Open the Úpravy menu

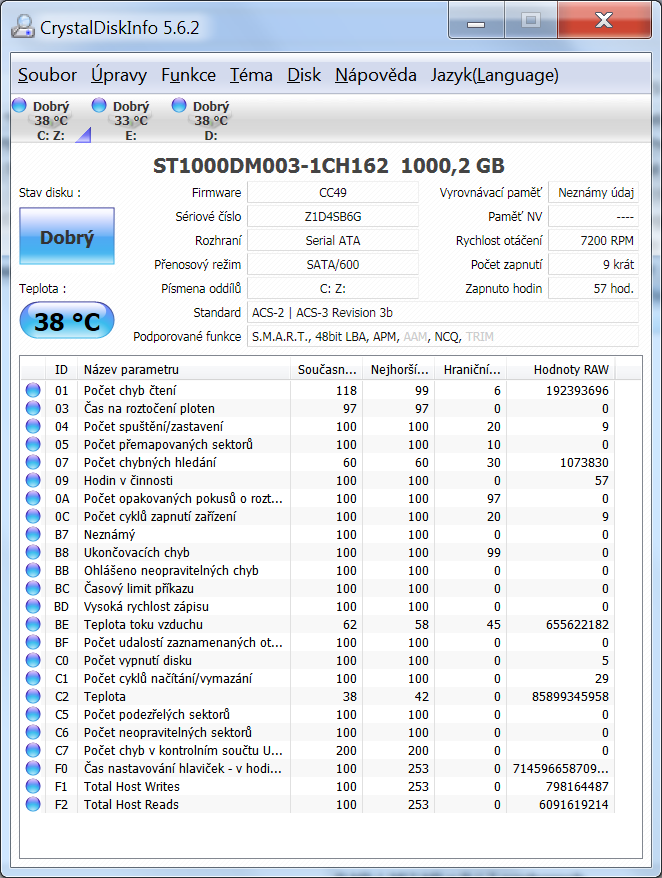click(119, 75)
